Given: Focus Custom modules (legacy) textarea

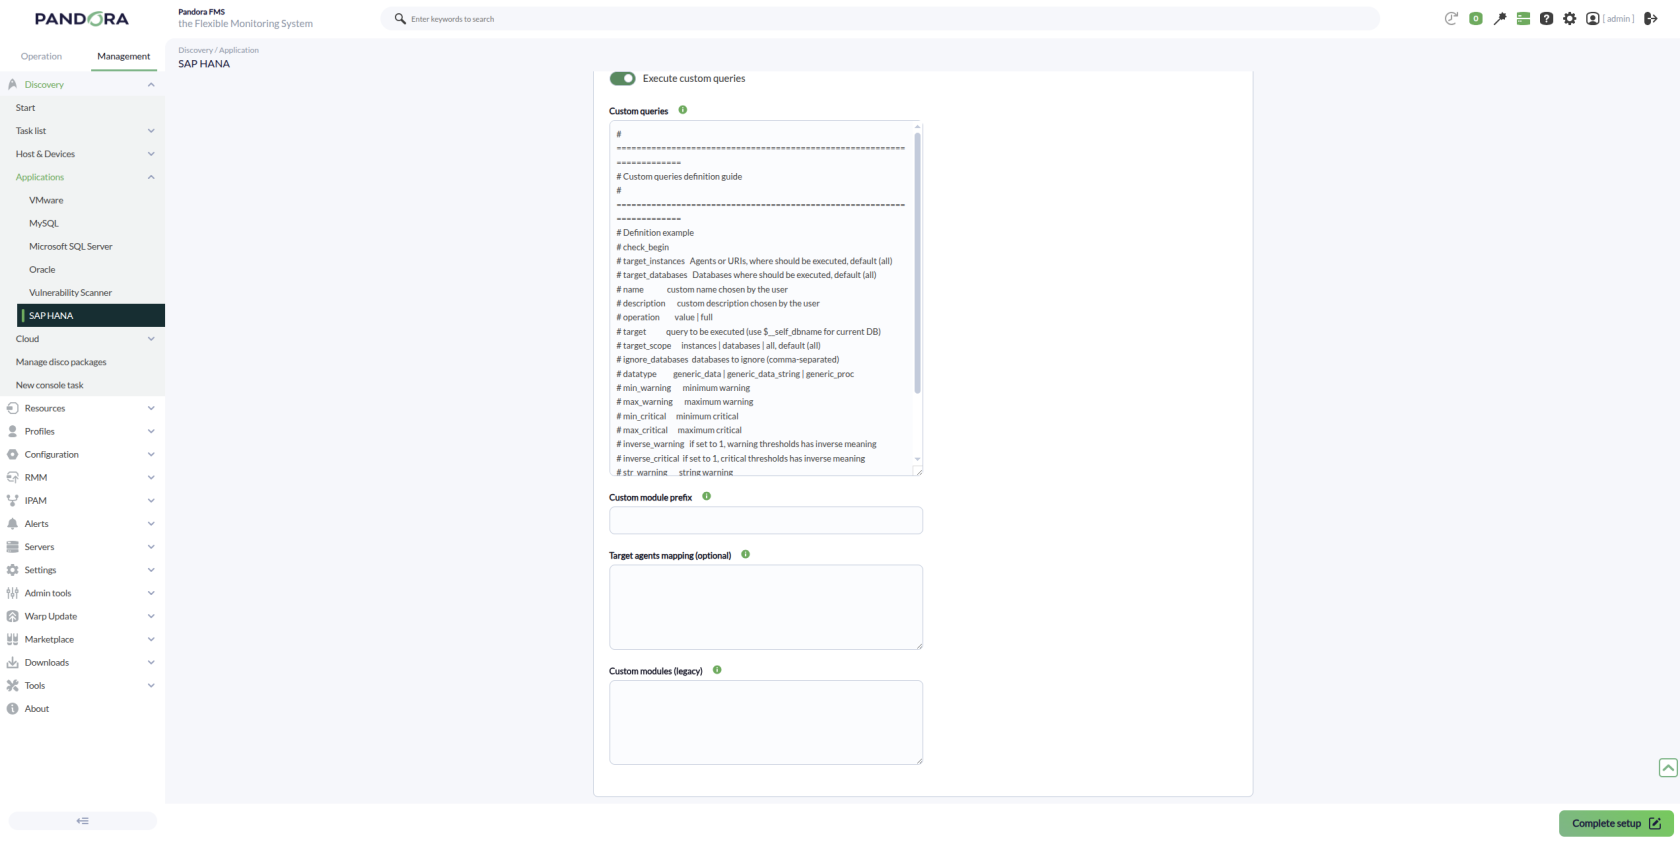Looking at the screenshot, I should [766, 722].
